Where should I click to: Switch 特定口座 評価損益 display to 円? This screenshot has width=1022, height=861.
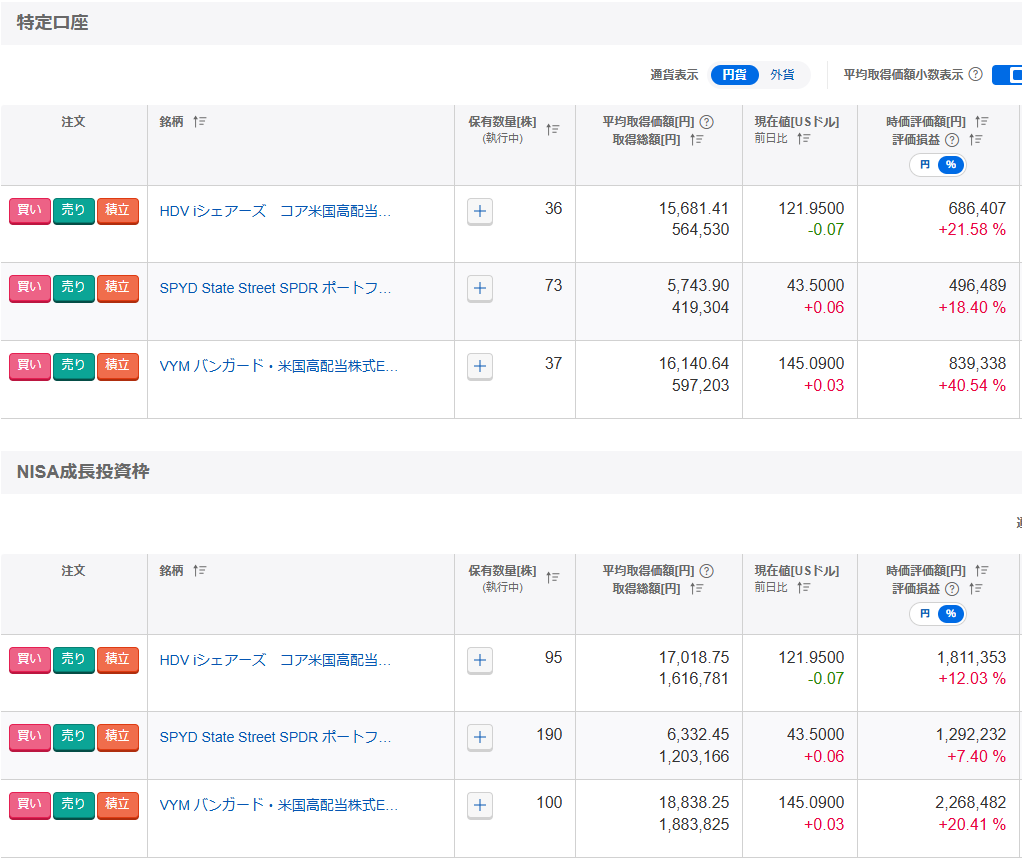point(925,165)
